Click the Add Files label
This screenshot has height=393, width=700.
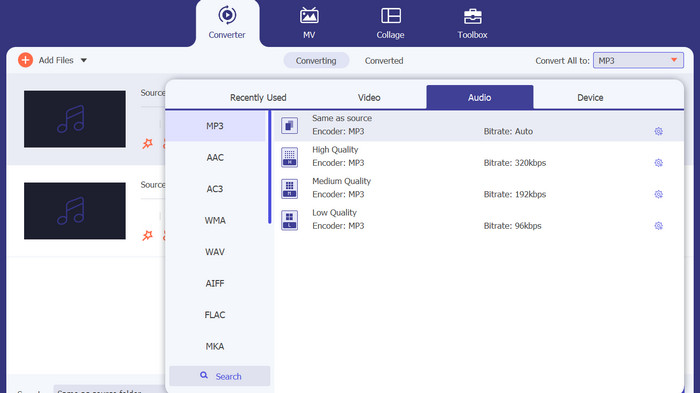click(x=56, y=60)
